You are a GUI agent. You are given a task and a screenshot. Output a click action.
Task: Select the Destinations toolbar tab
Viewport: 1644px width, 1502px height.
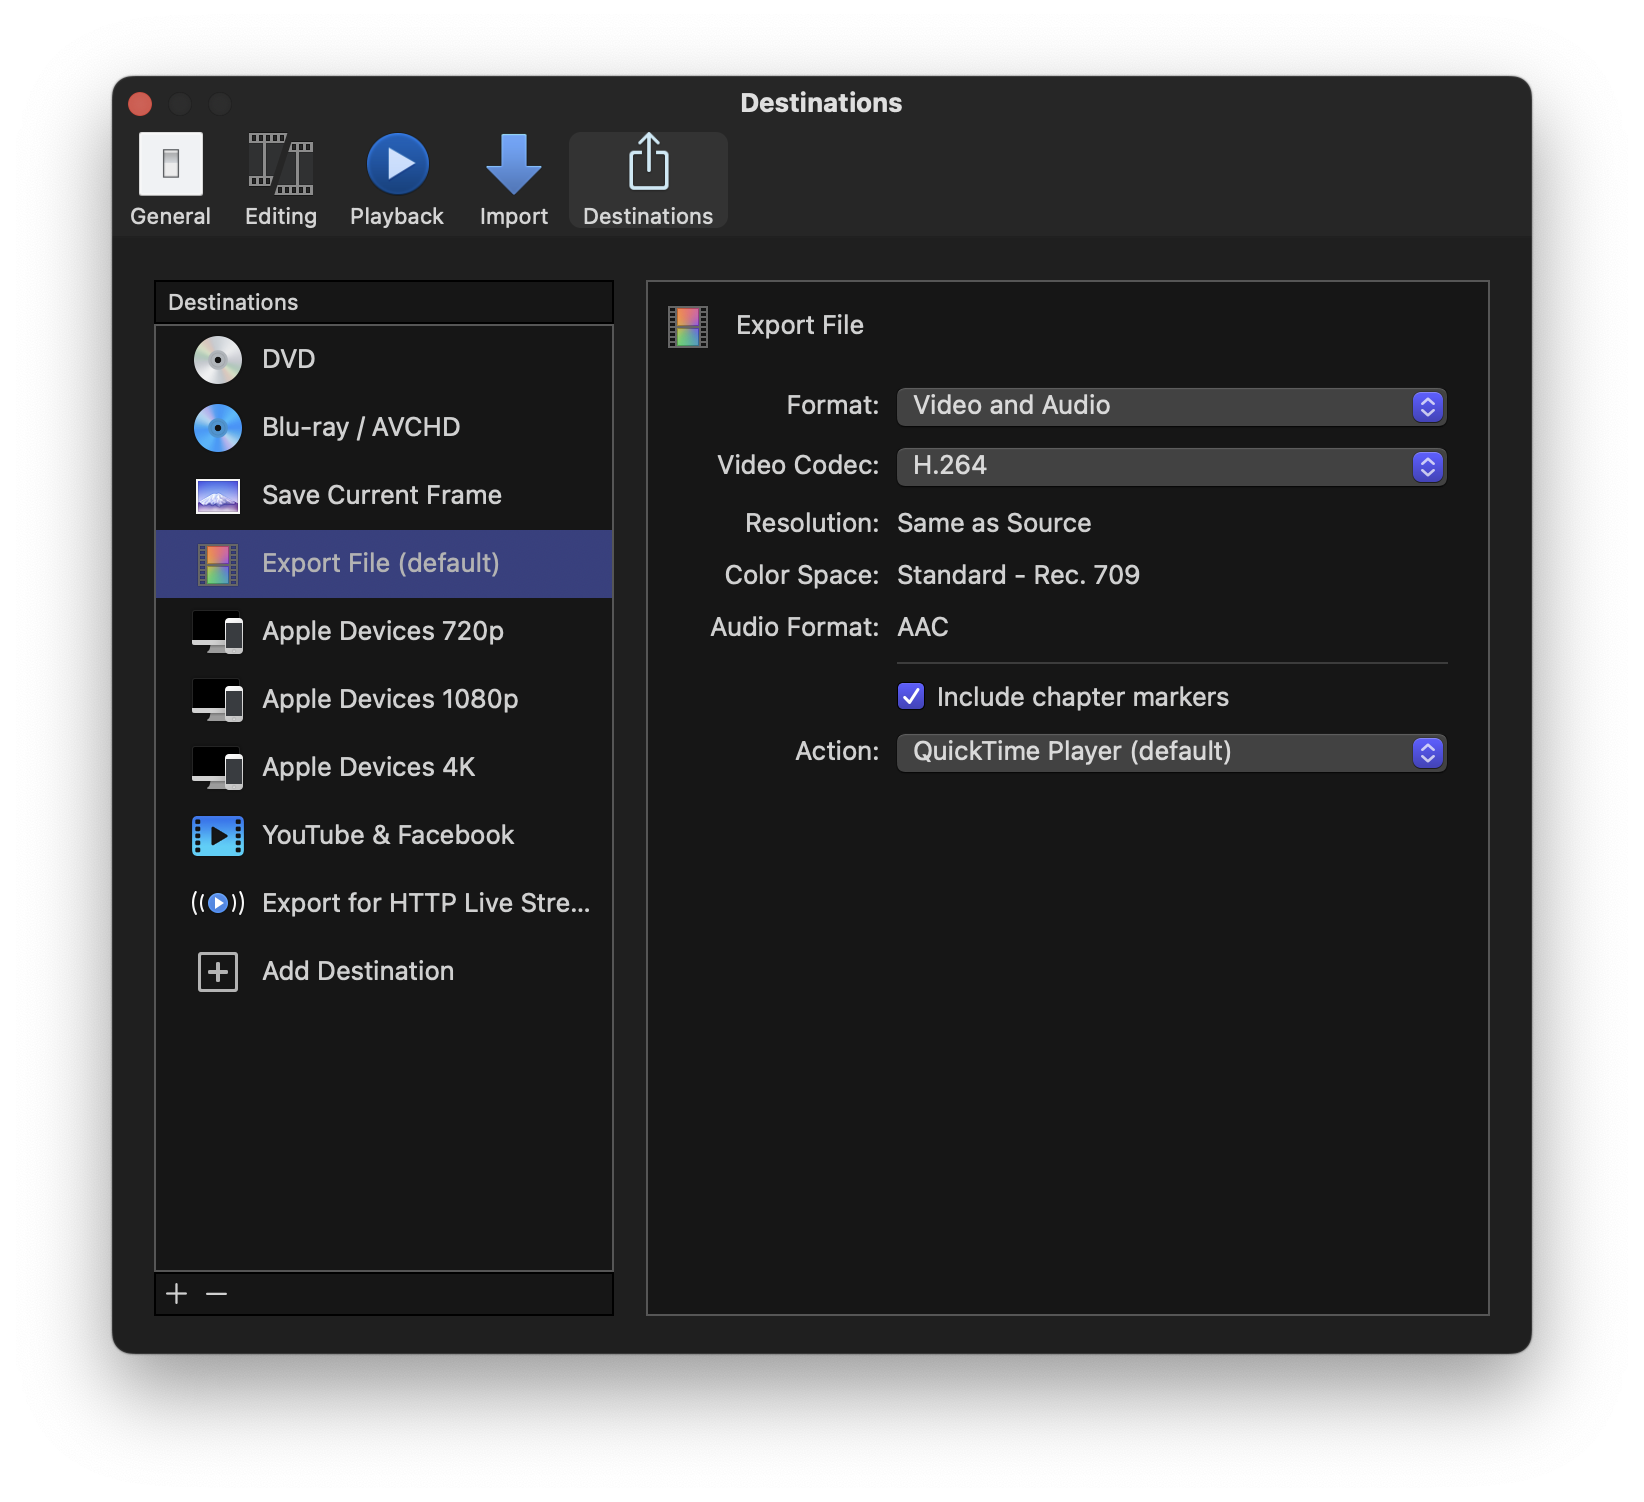pyautogui.click(x=648, y=181)
